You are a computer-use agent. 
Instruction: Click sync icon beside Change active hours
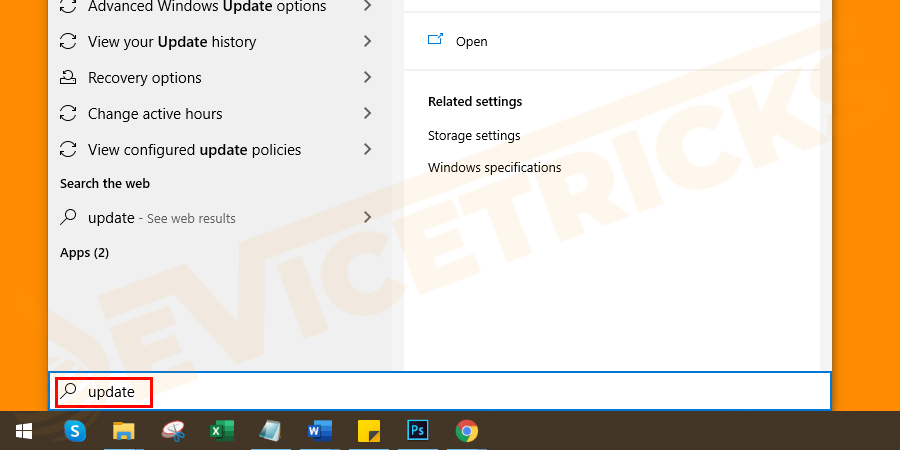coord(68,113)
